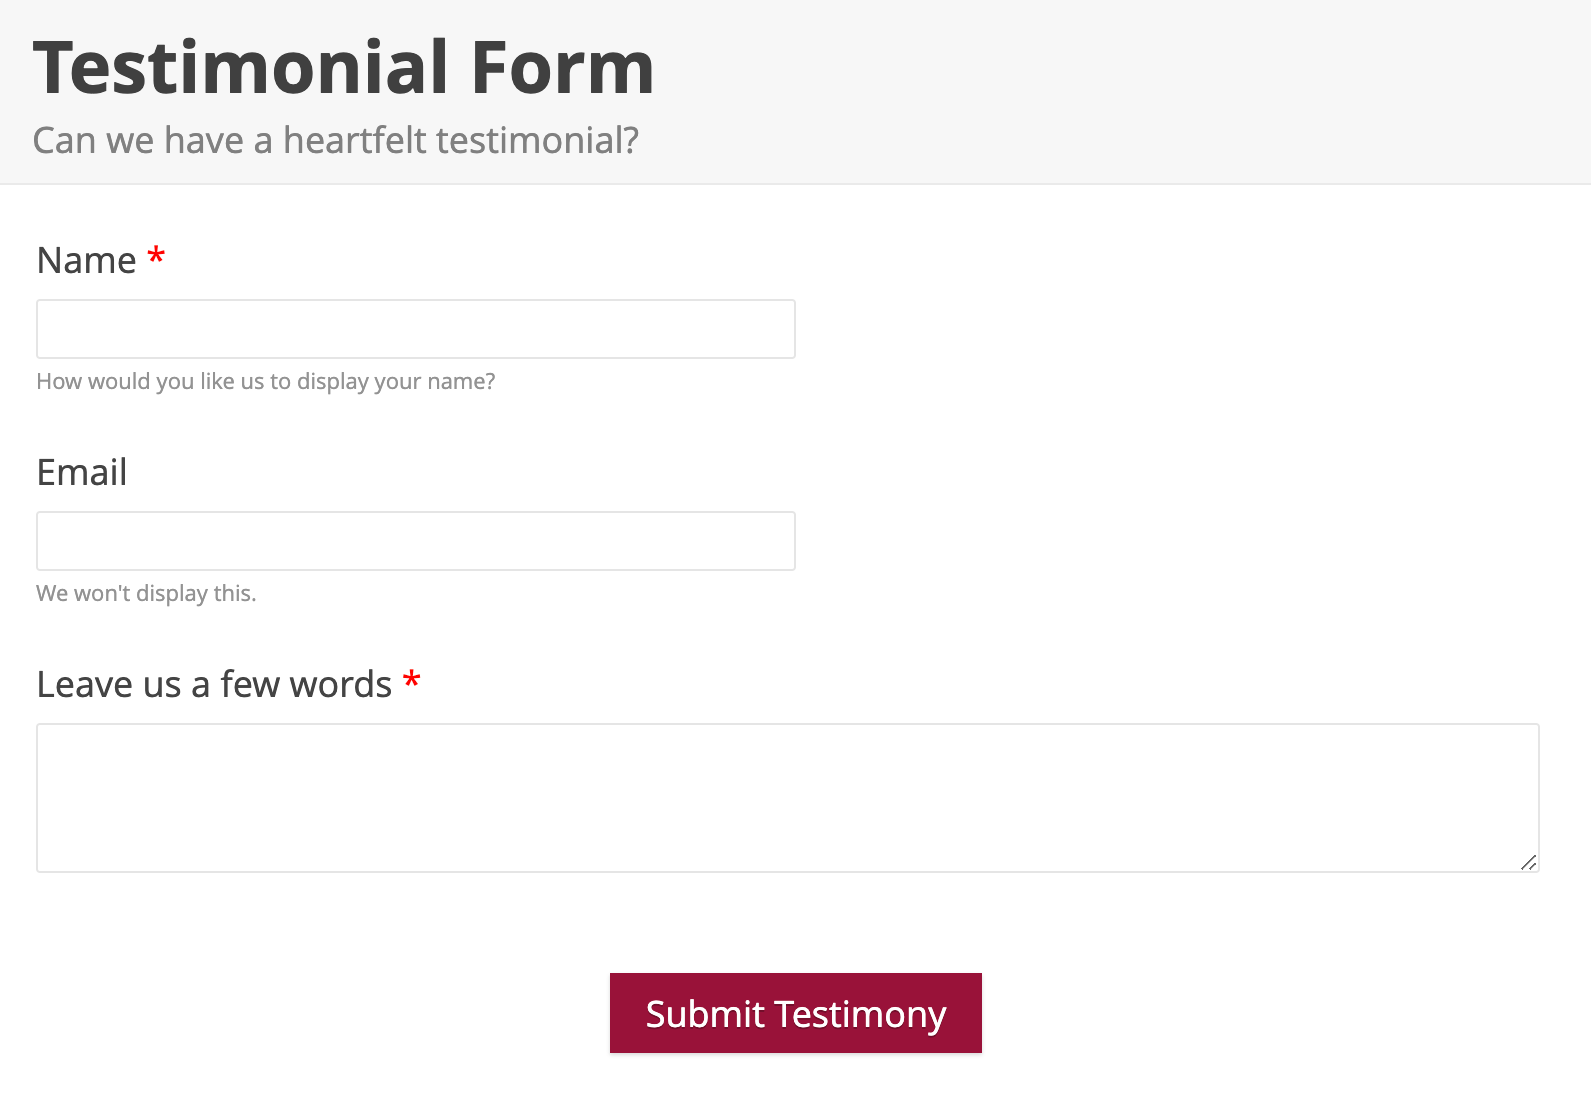This screenshot has width=1591, height=1097.
Task: Click the word 'Testimonial' in the page title
Action: (x=241, y=68)
